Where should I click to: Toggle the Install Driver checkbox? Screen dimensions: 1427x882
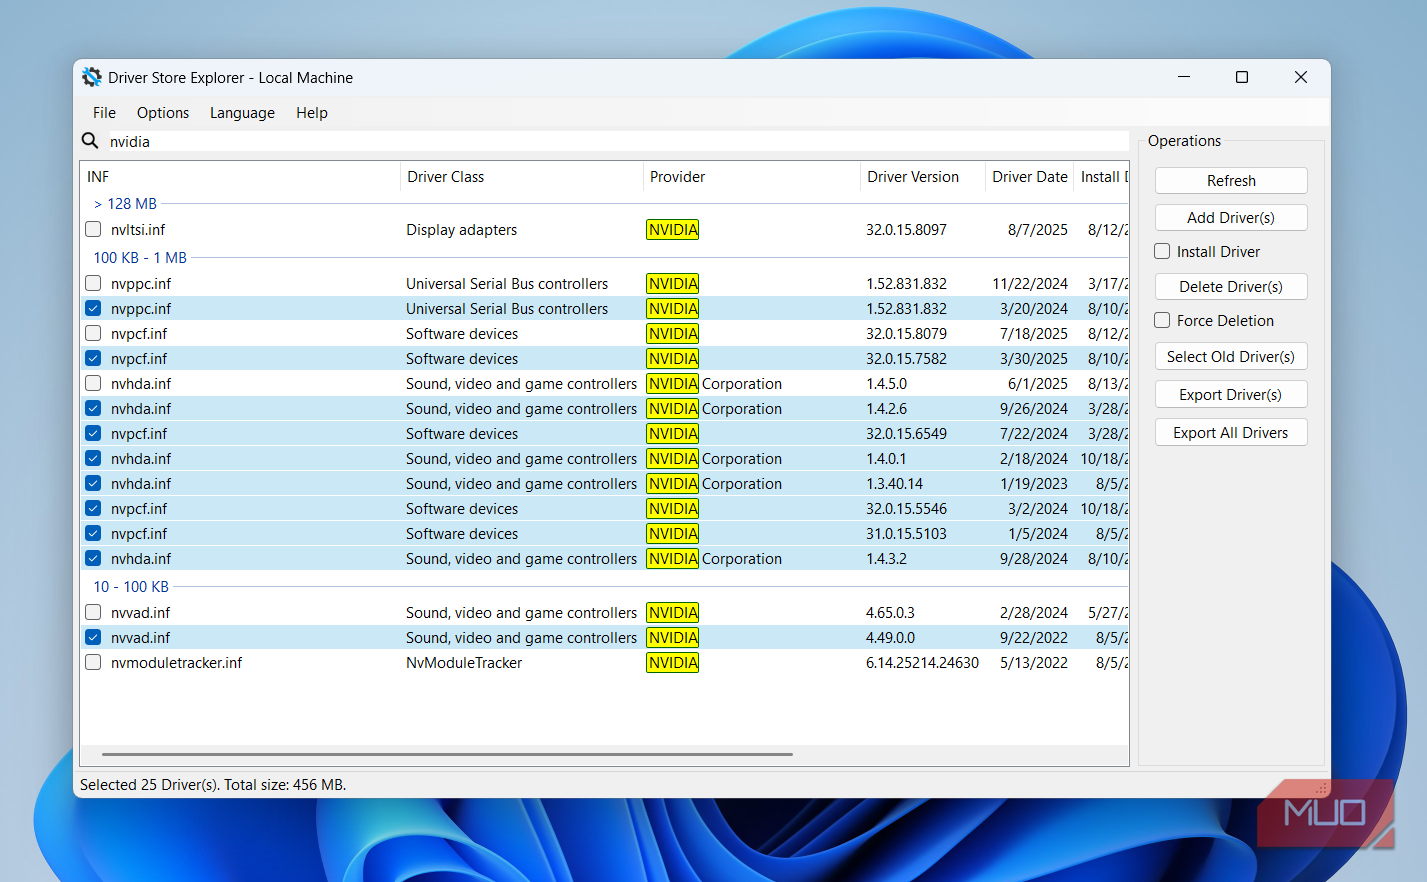(x=1162, y=251)
